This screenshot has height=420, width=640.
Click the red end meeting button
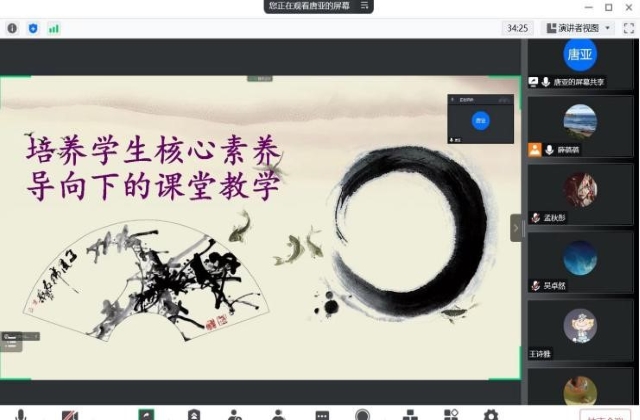click(606, 414)
